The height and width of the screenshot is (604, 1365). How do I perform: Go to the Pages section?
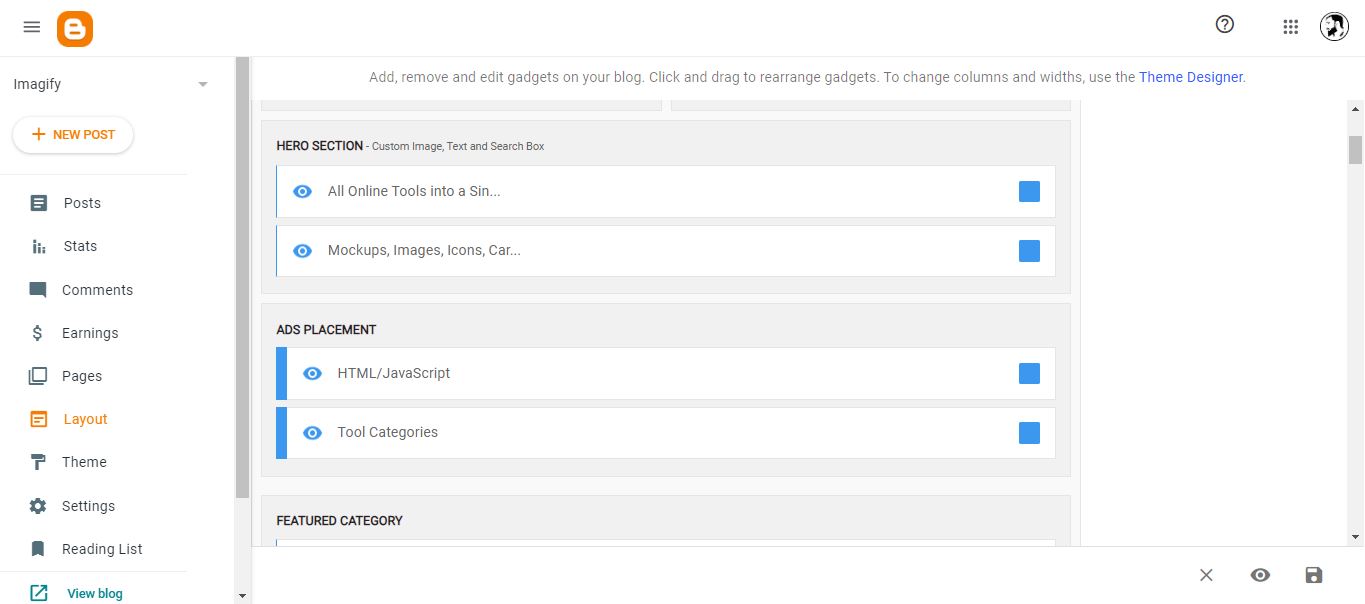[x=82, y=376]
